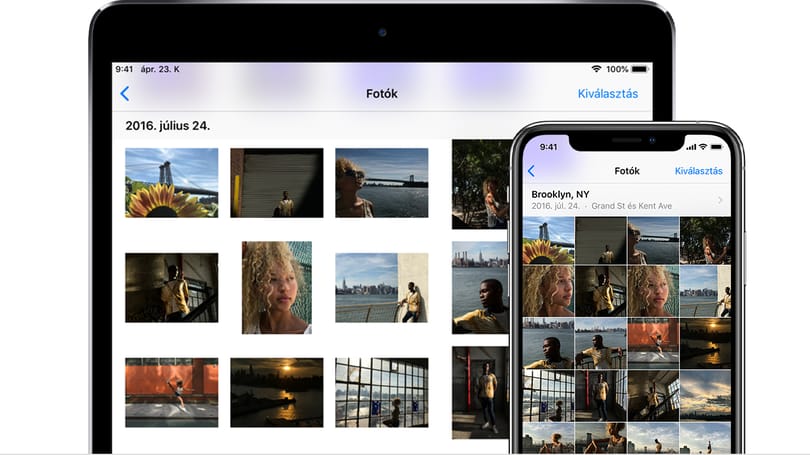Open the iPad woman with sunglasses photo

(x=382, y=183)
